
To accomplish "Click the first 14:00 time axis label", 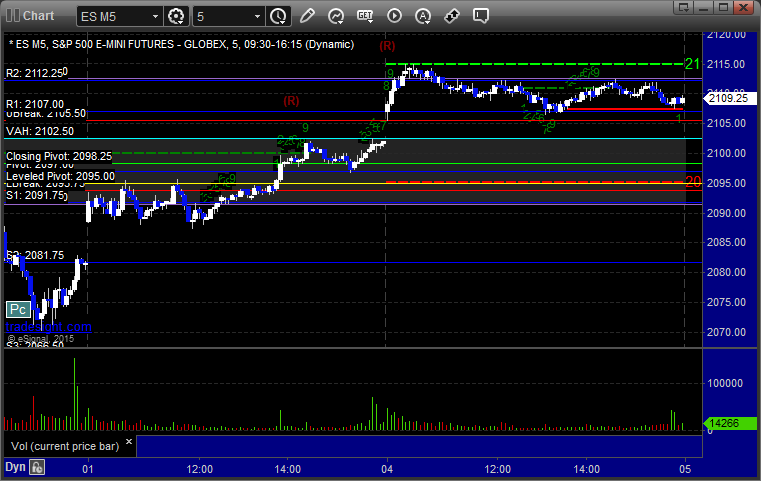I will pyautogui.click(x=288, y=469).
